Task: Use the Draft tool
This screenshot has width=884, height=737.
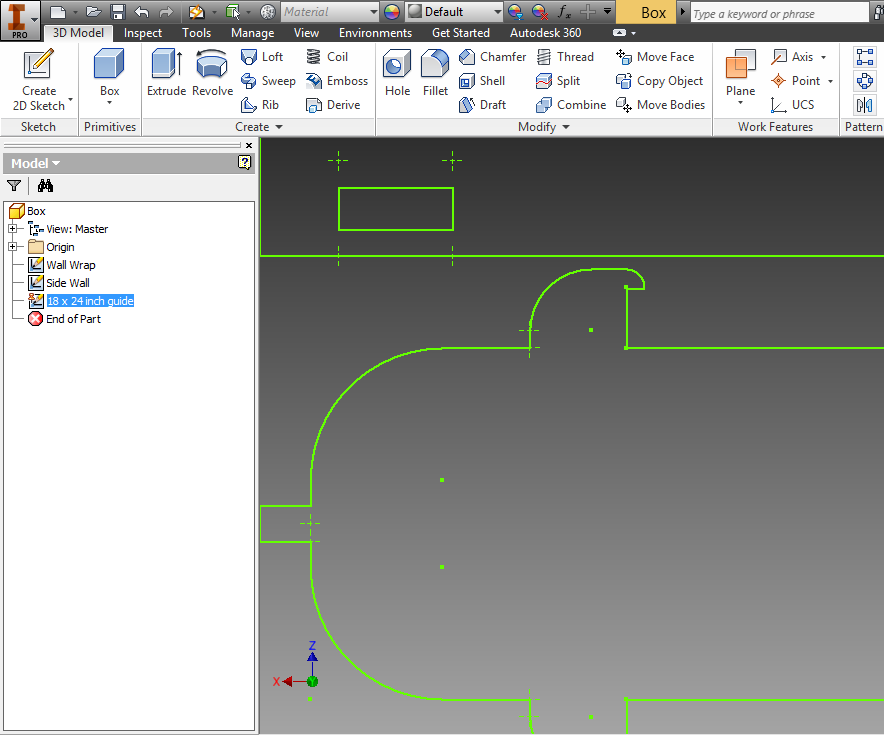Action: coord(482,105)
